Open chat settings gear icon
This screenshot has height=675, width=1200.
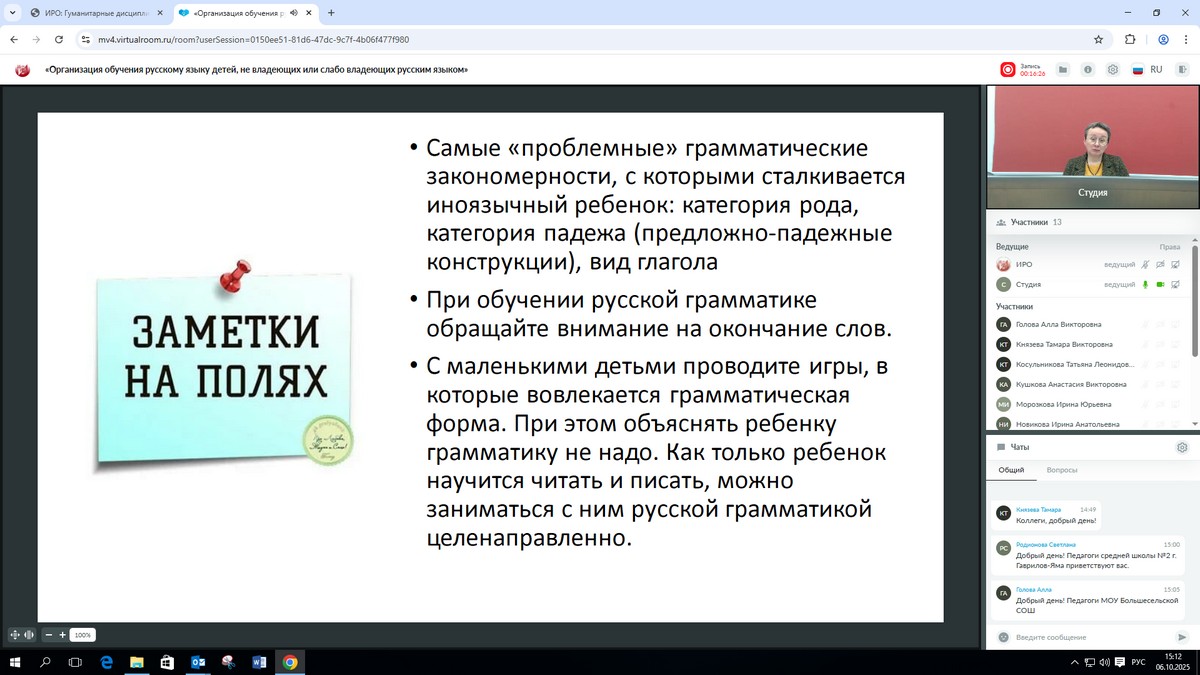coord(1182,448)
